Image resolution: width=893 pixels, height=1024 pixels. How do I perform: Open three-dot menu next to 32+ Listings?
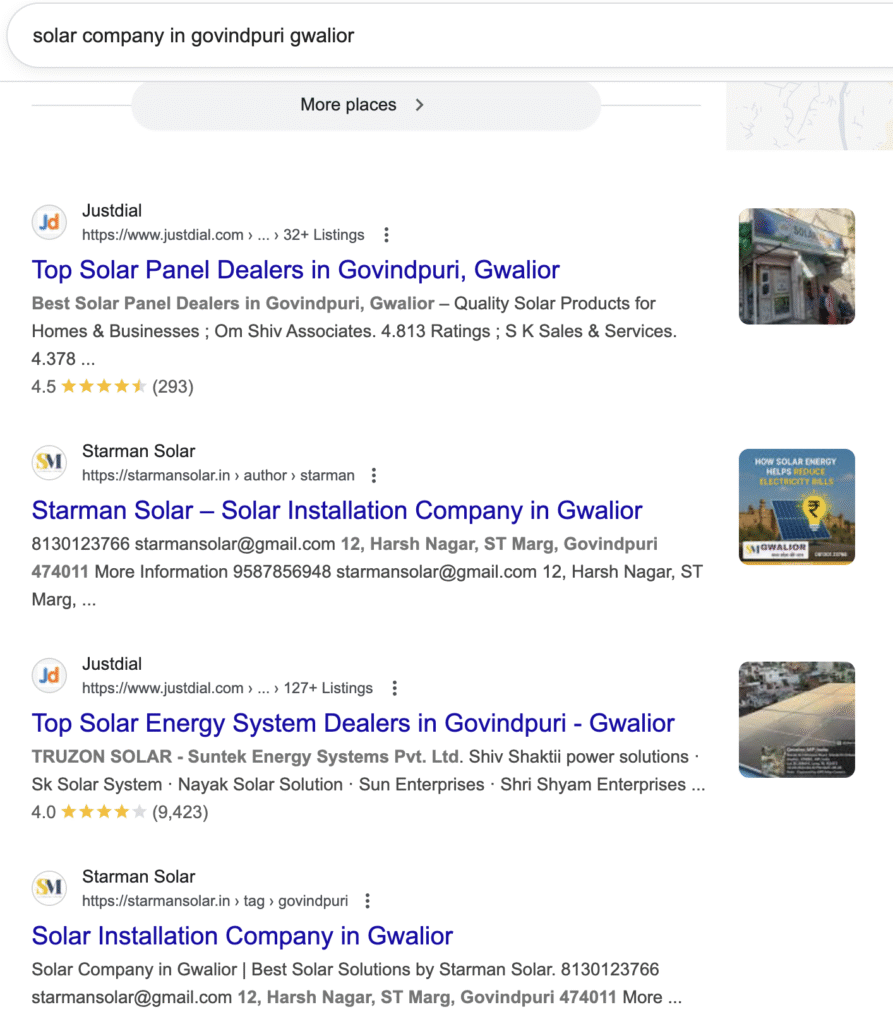[x=387, y=235]
